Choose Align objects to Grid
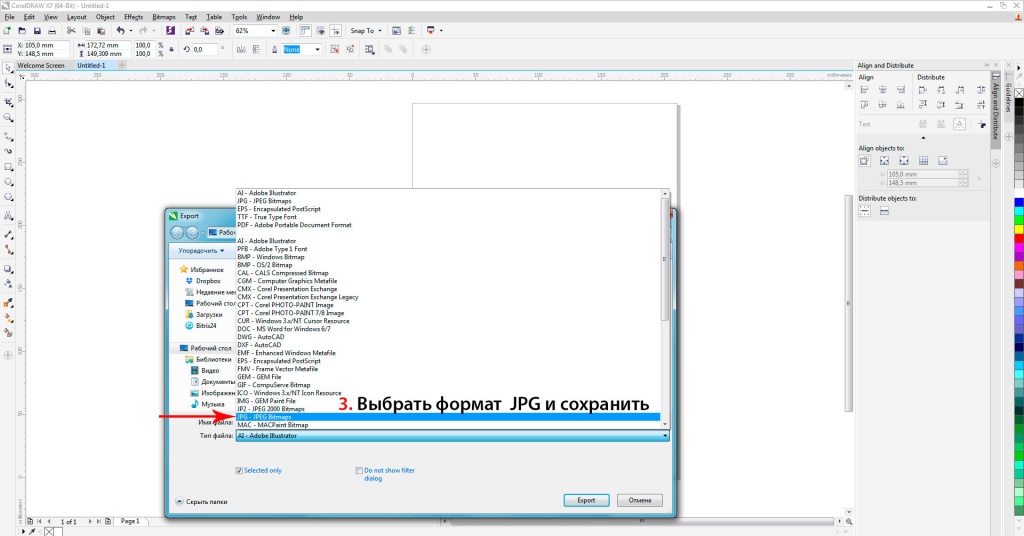 [x=923, y=161]
